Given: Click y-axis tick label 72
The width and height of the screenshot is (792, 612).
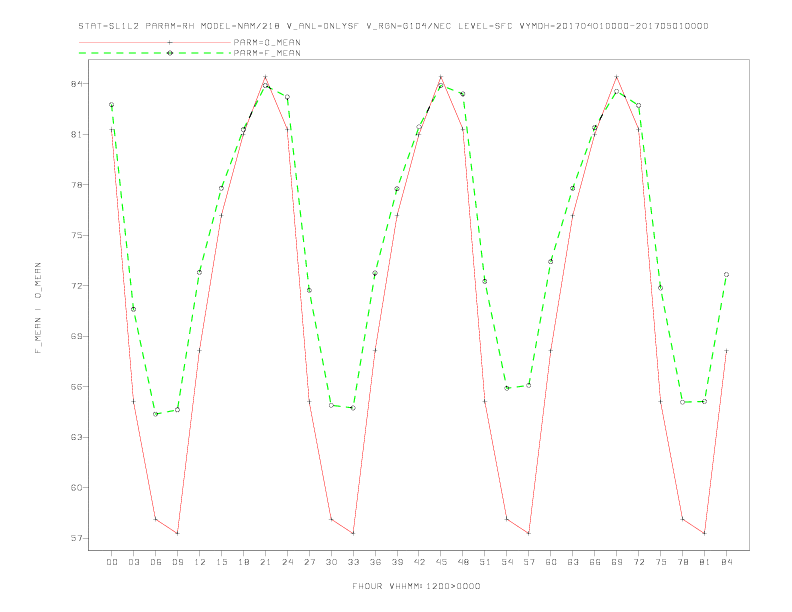Looking at the screenshot, I should [x=76, y=286].
